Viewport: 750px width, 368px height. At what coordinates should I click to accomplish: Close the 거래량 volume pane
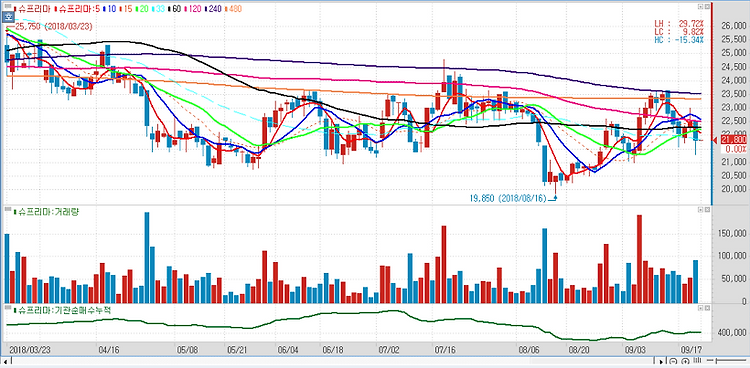coord(706,210)
